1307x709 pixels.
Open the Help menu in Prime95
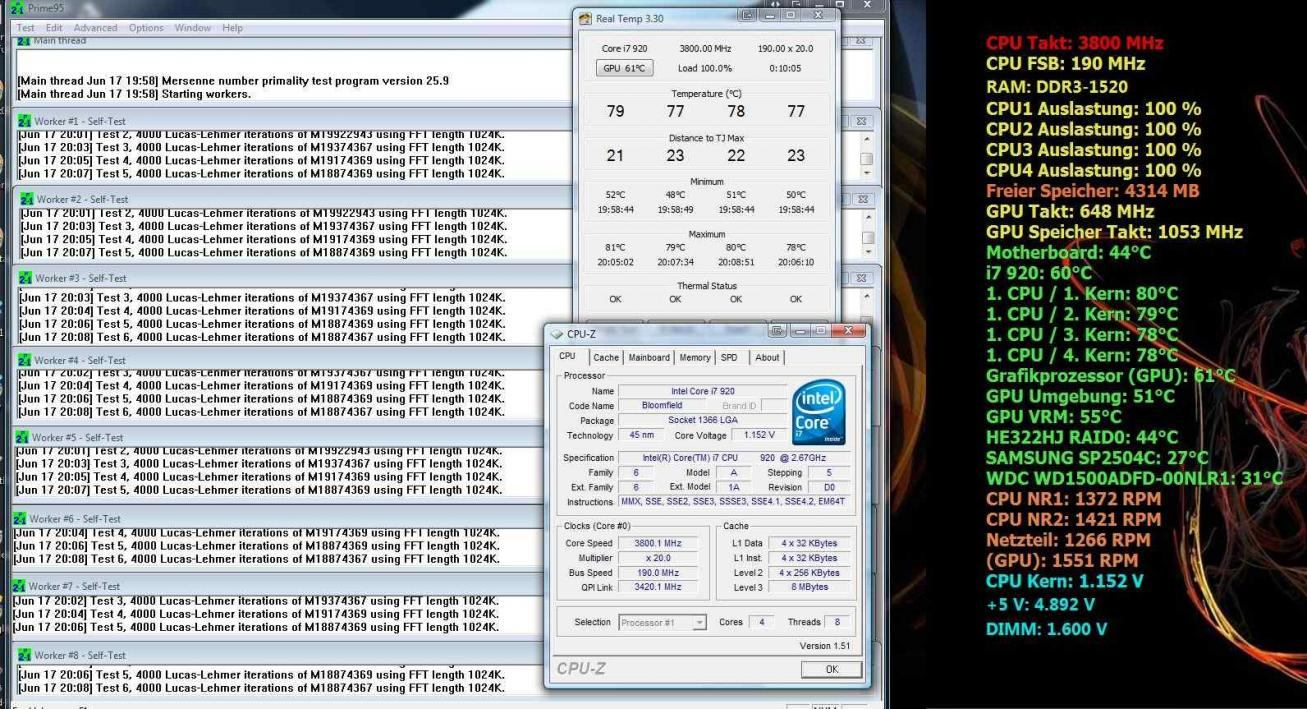[x=232, y=28]
